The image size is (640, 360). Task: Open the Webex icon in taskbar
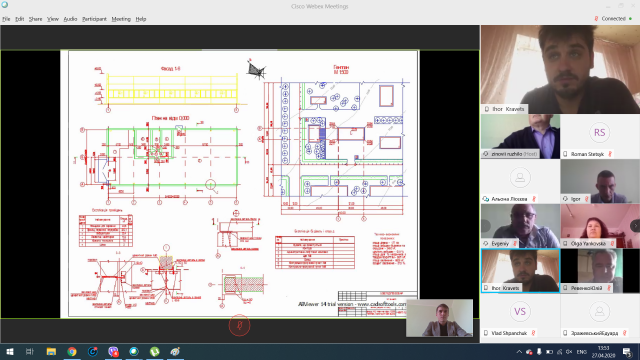coord(134,351)
